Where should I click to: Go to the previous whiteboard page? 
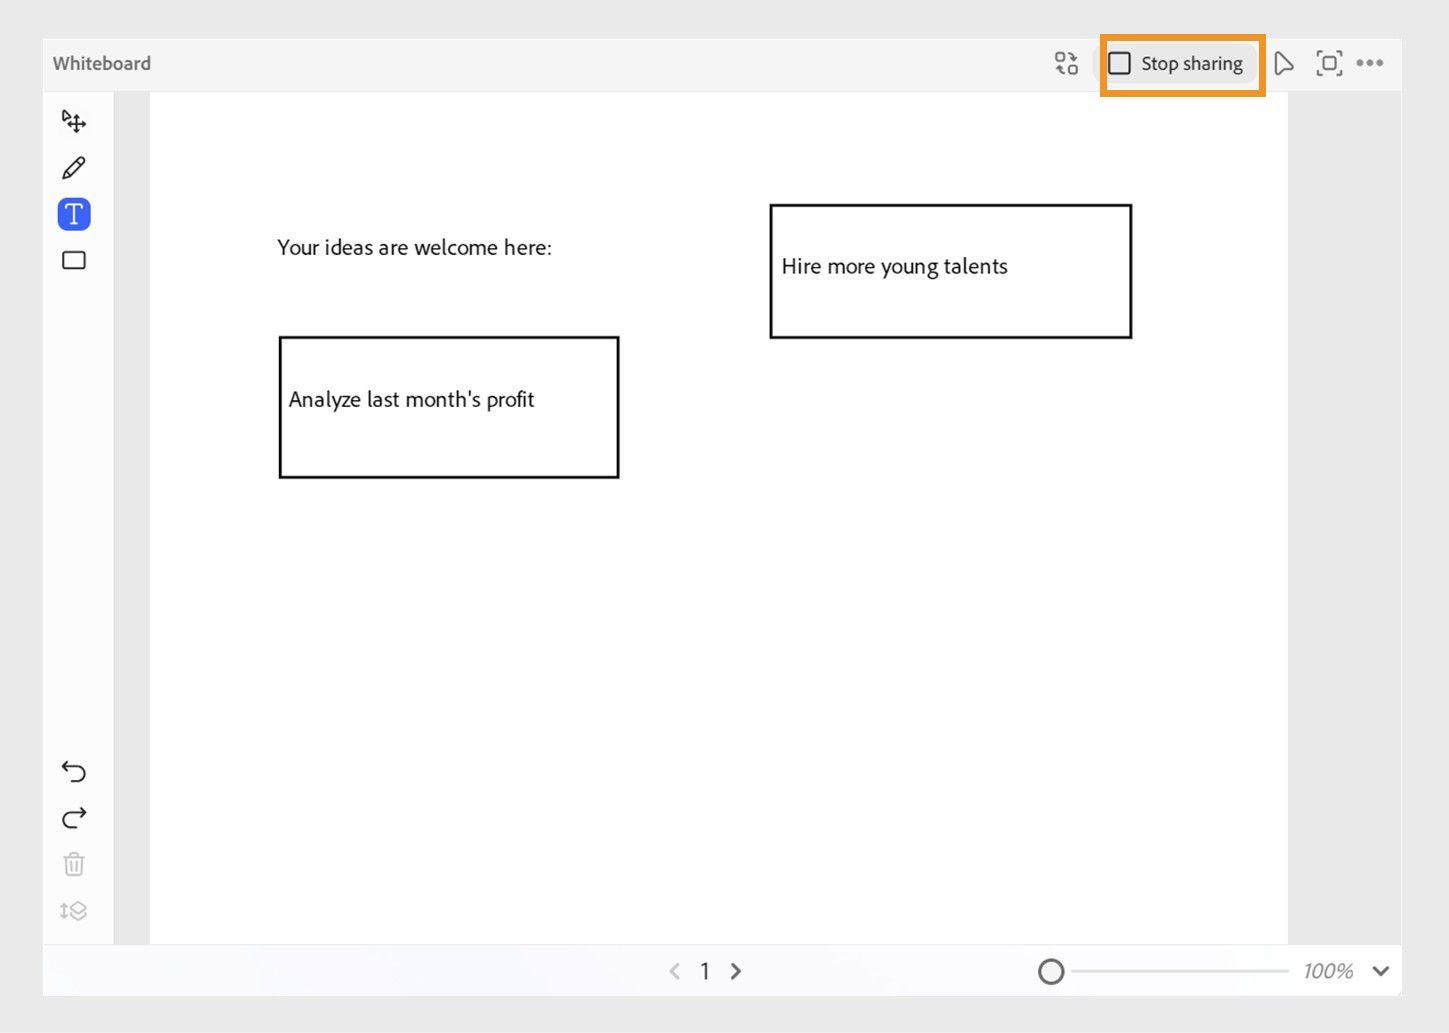pos(675,971)
